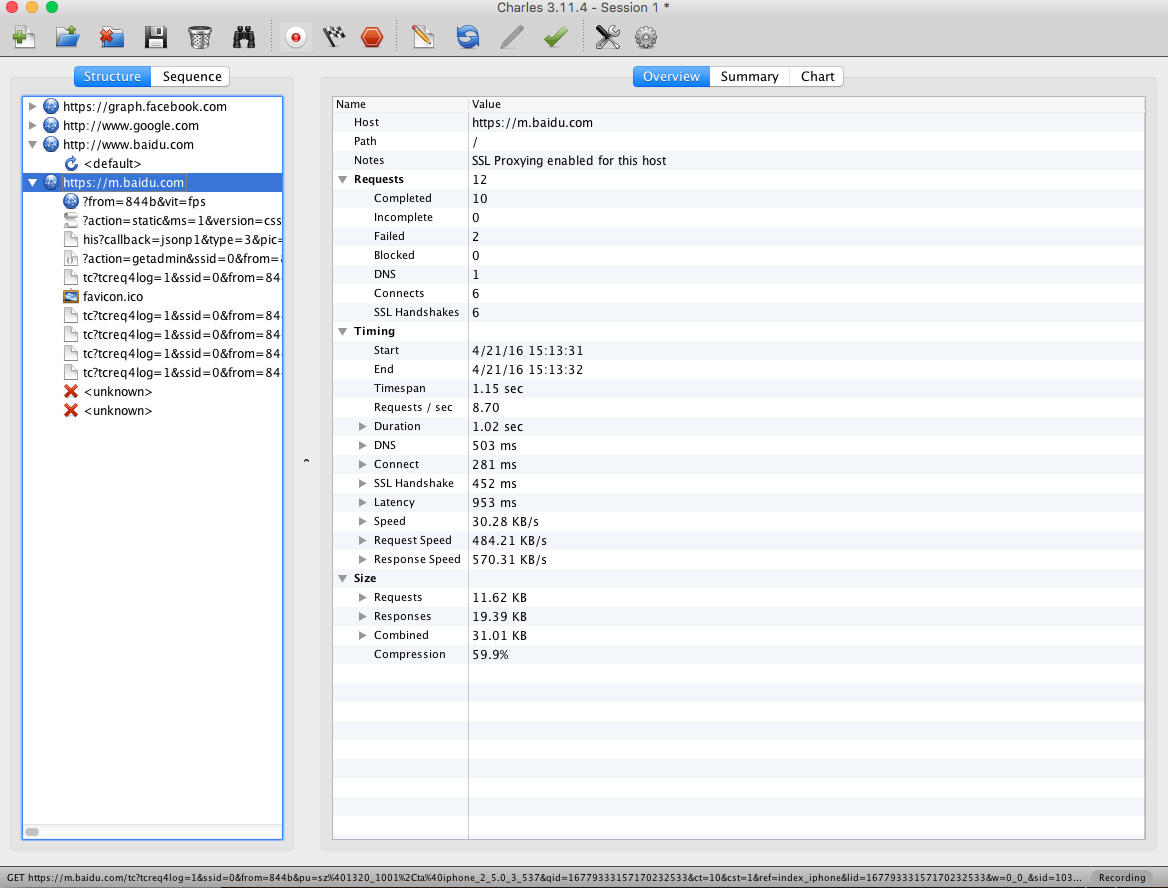Click the Compression value 59.9%

[490, 655]
